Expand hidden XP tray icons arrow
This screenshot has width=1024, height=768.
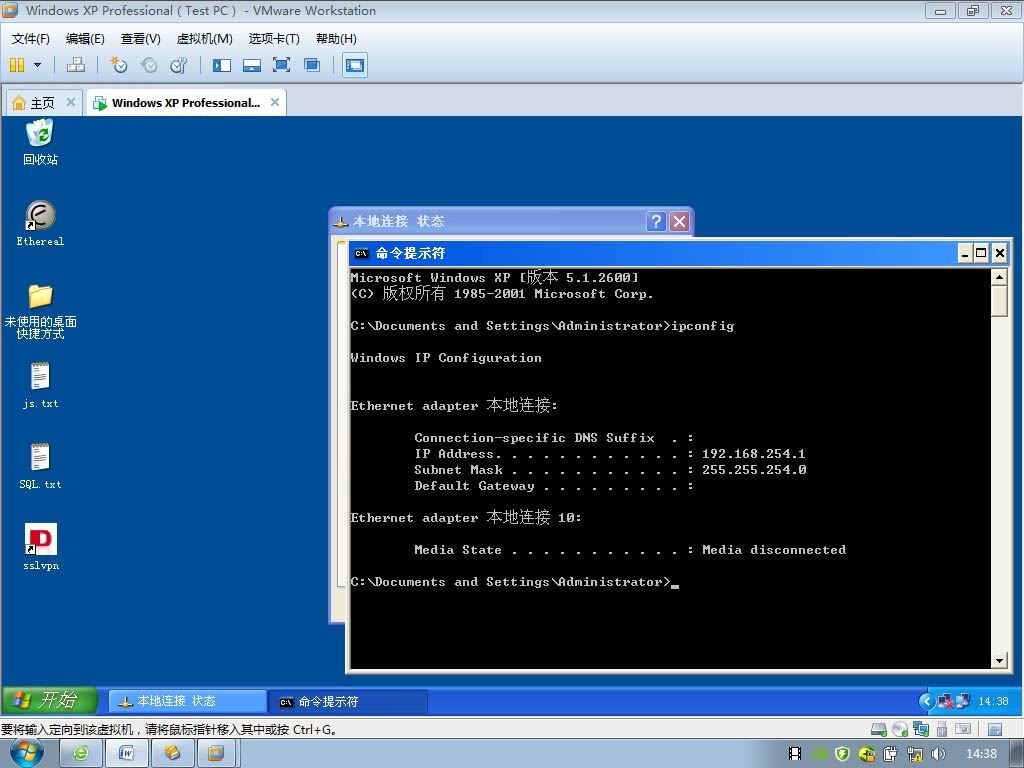coord(926,701)
